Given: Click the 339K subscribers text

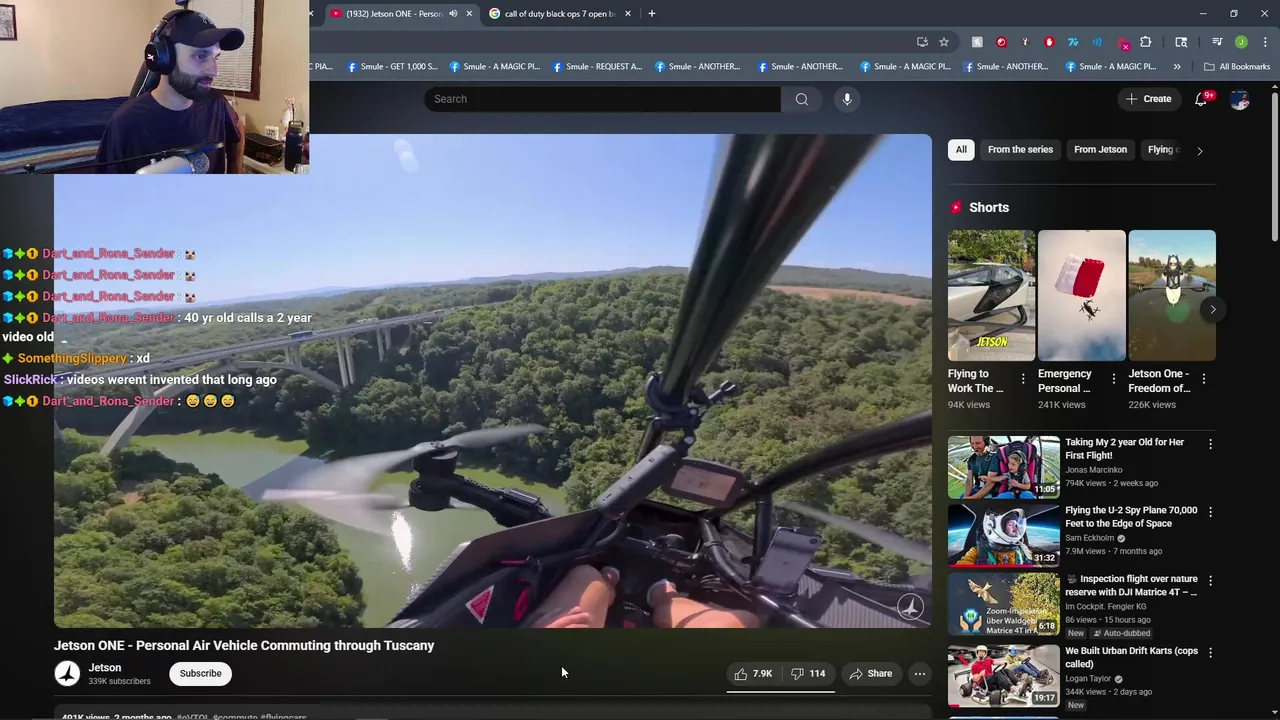Looking at the screenshot, I should (x=119, y=682).
